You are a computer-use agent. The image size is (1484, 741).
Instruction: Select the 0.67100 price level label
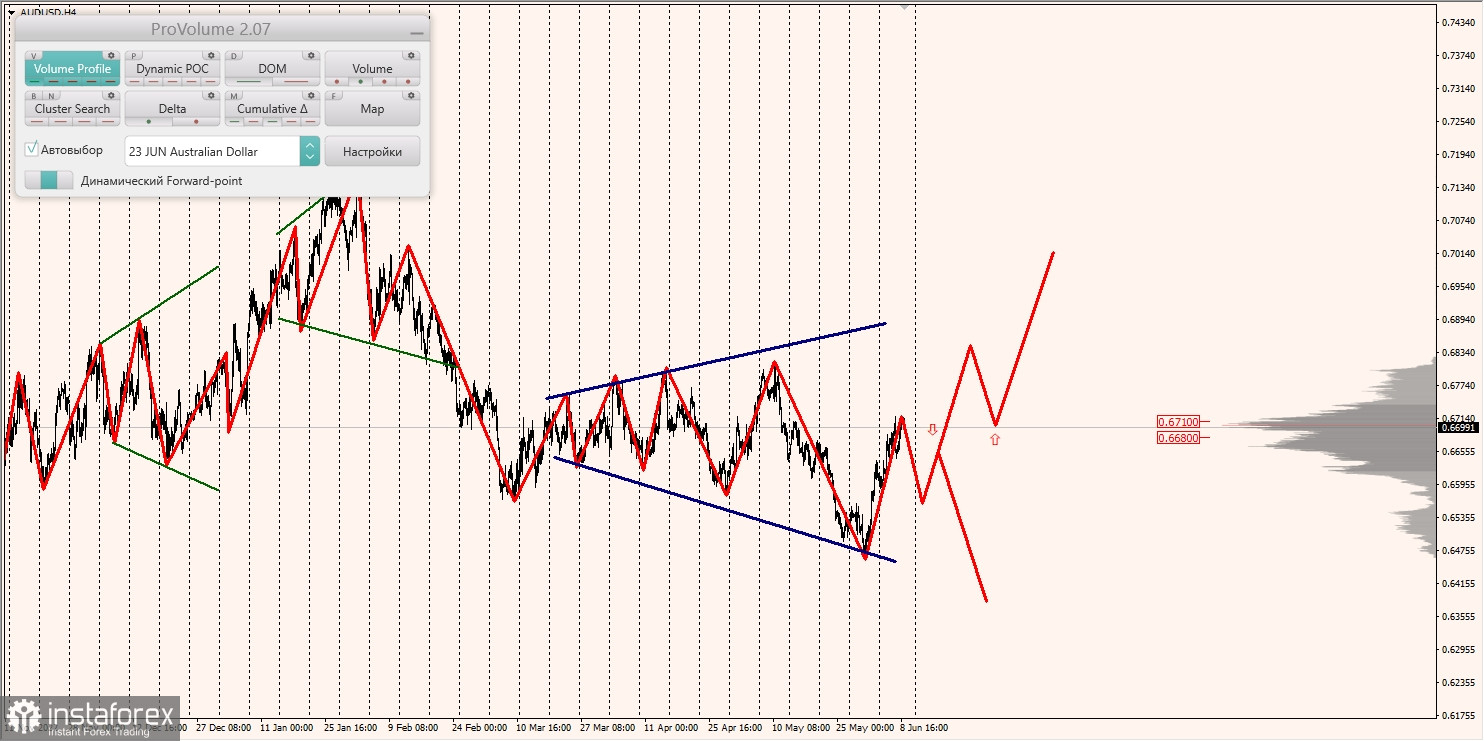point(1179,422)
